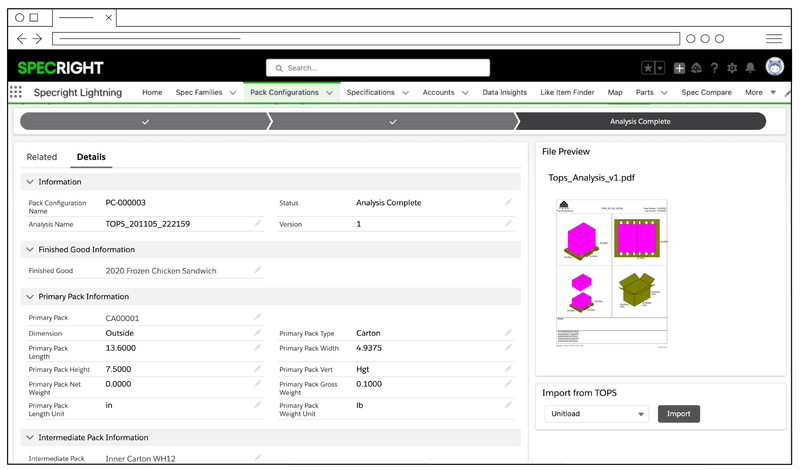Open Parts dropdown chevron
This screenshot has height=470, width=800.
664,93
